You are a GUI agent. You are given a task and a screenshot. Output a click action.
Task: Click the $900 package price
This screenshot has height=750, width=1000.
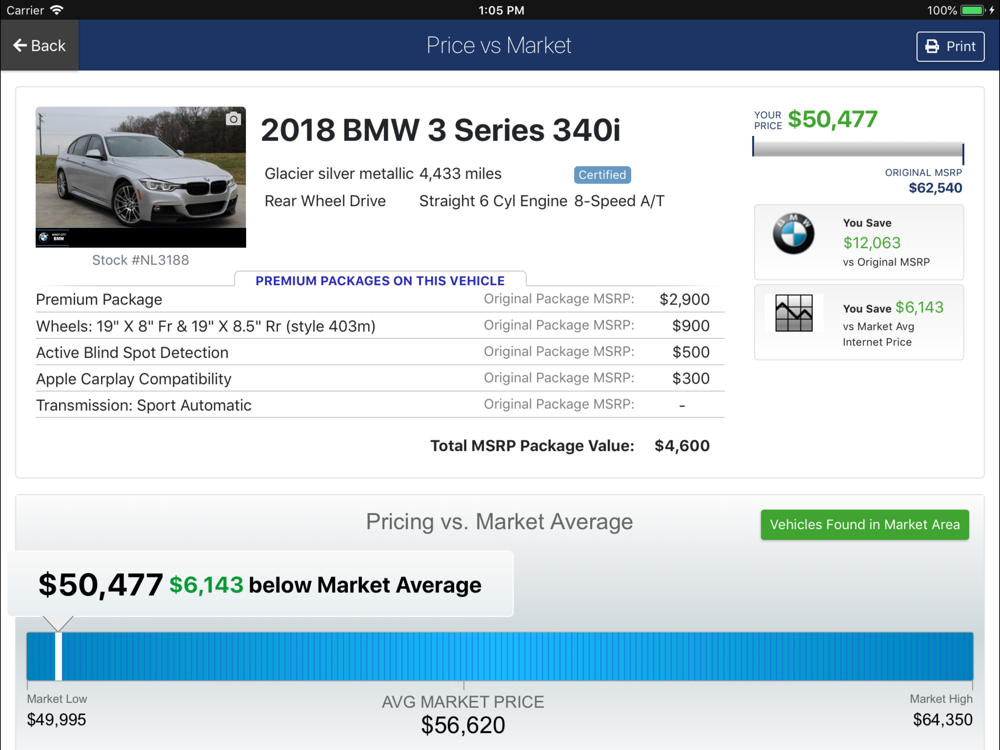[x=691, y=326]
